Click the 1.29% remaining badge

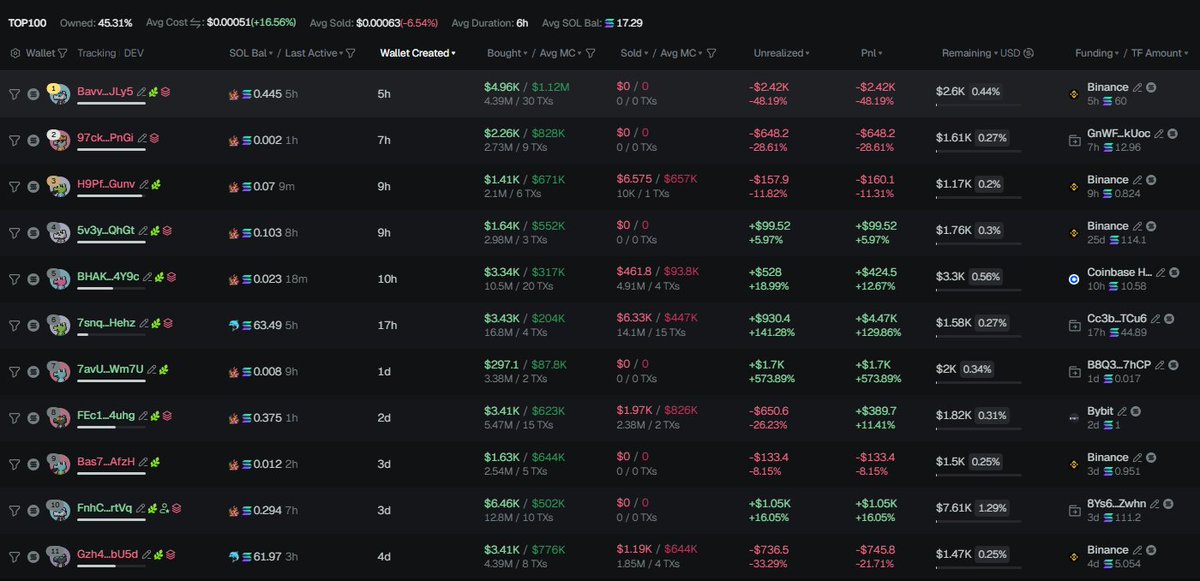pos(994,507)
